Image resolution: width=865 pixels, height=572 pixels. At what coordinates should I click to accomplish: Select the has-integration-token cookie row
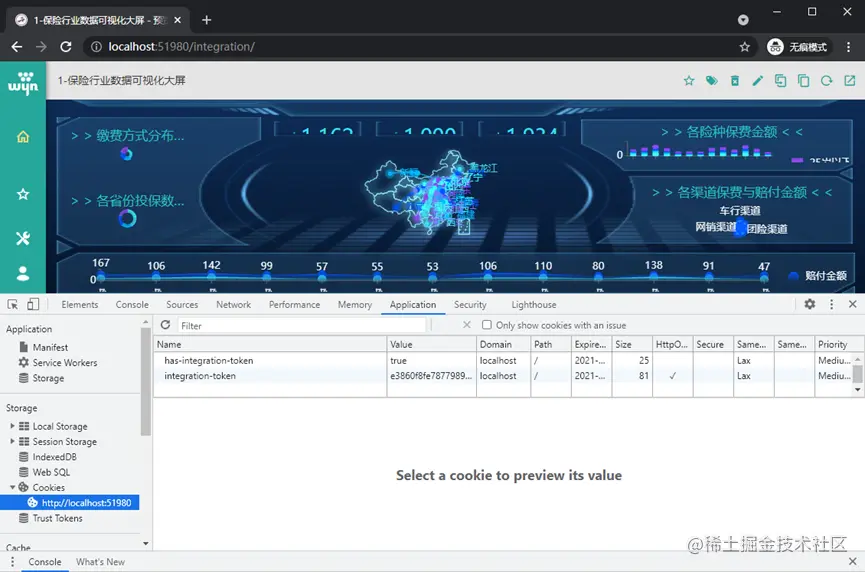[505, 360]
